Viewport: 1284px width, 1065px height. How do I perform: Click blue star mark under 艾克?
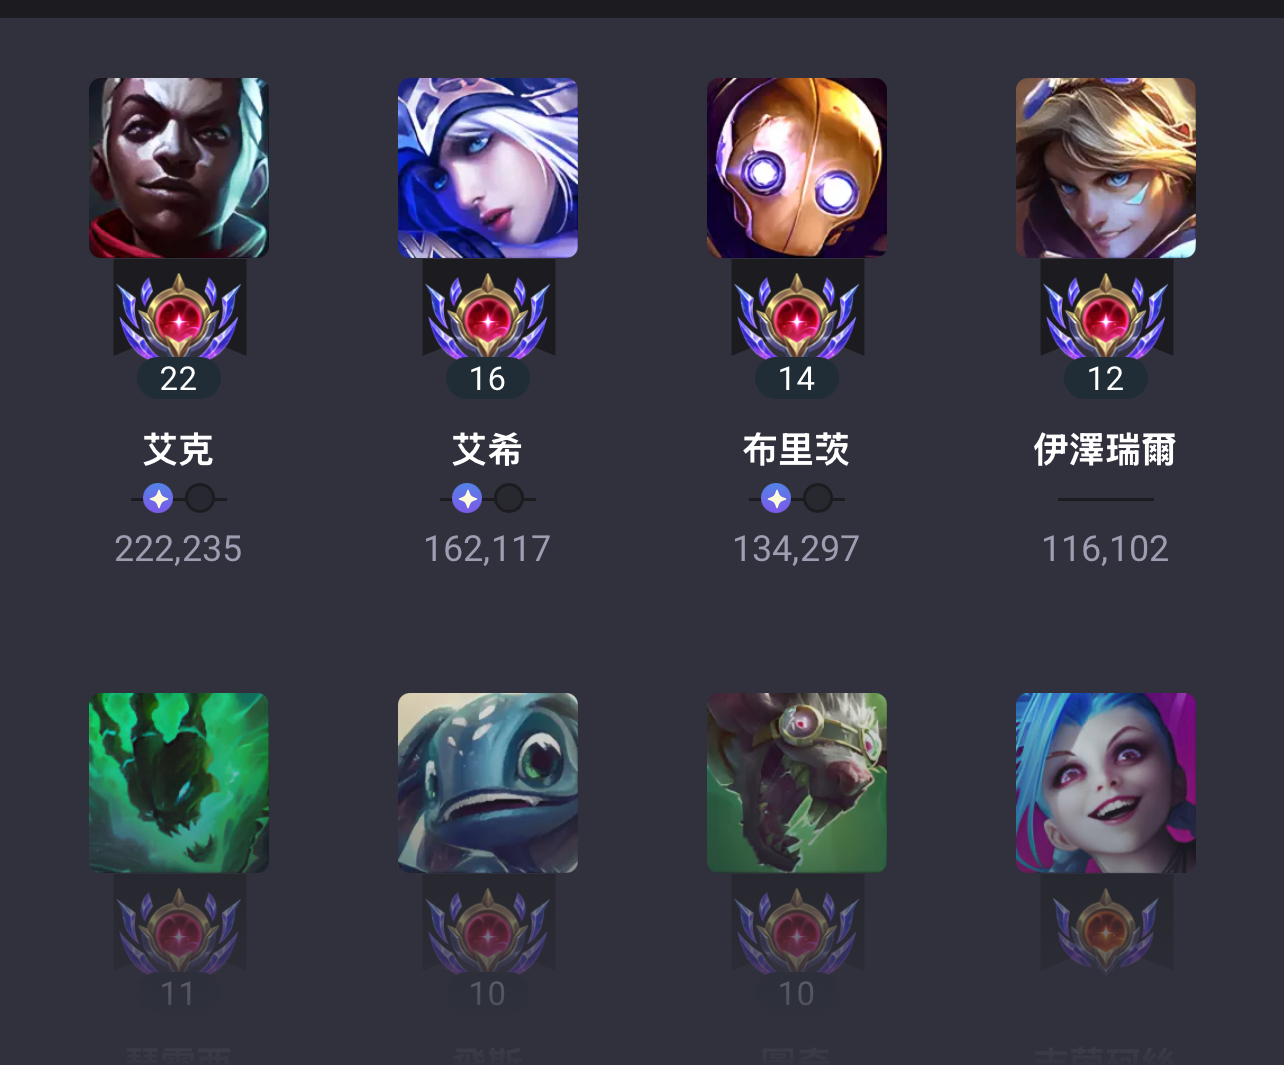[158, 498]
